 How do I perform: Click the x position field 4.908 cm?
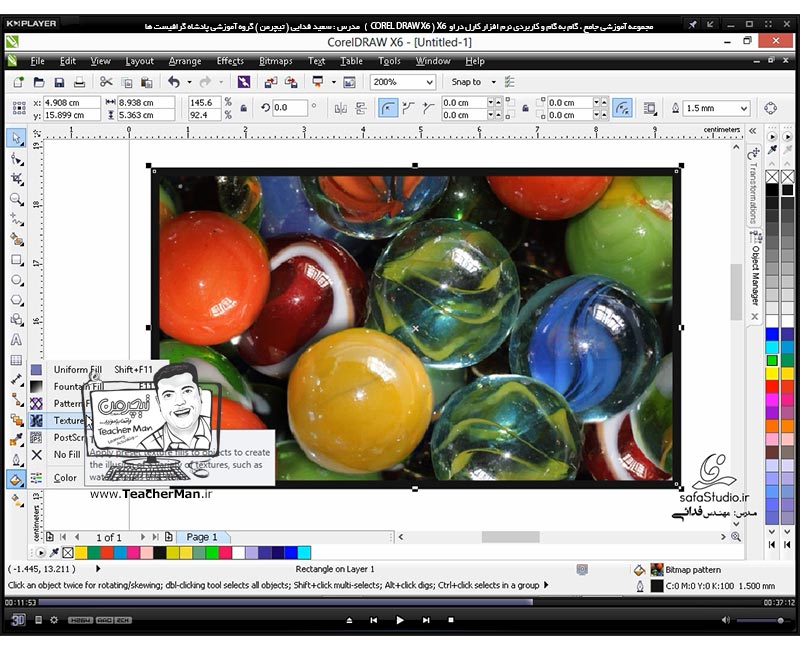71,103
